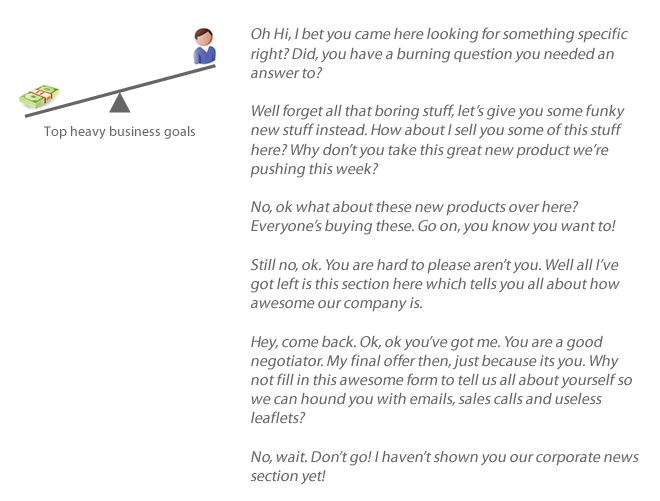Click the word "leaflets?"
This screenshot has height=501, width=660.
(x=278, y=418)
